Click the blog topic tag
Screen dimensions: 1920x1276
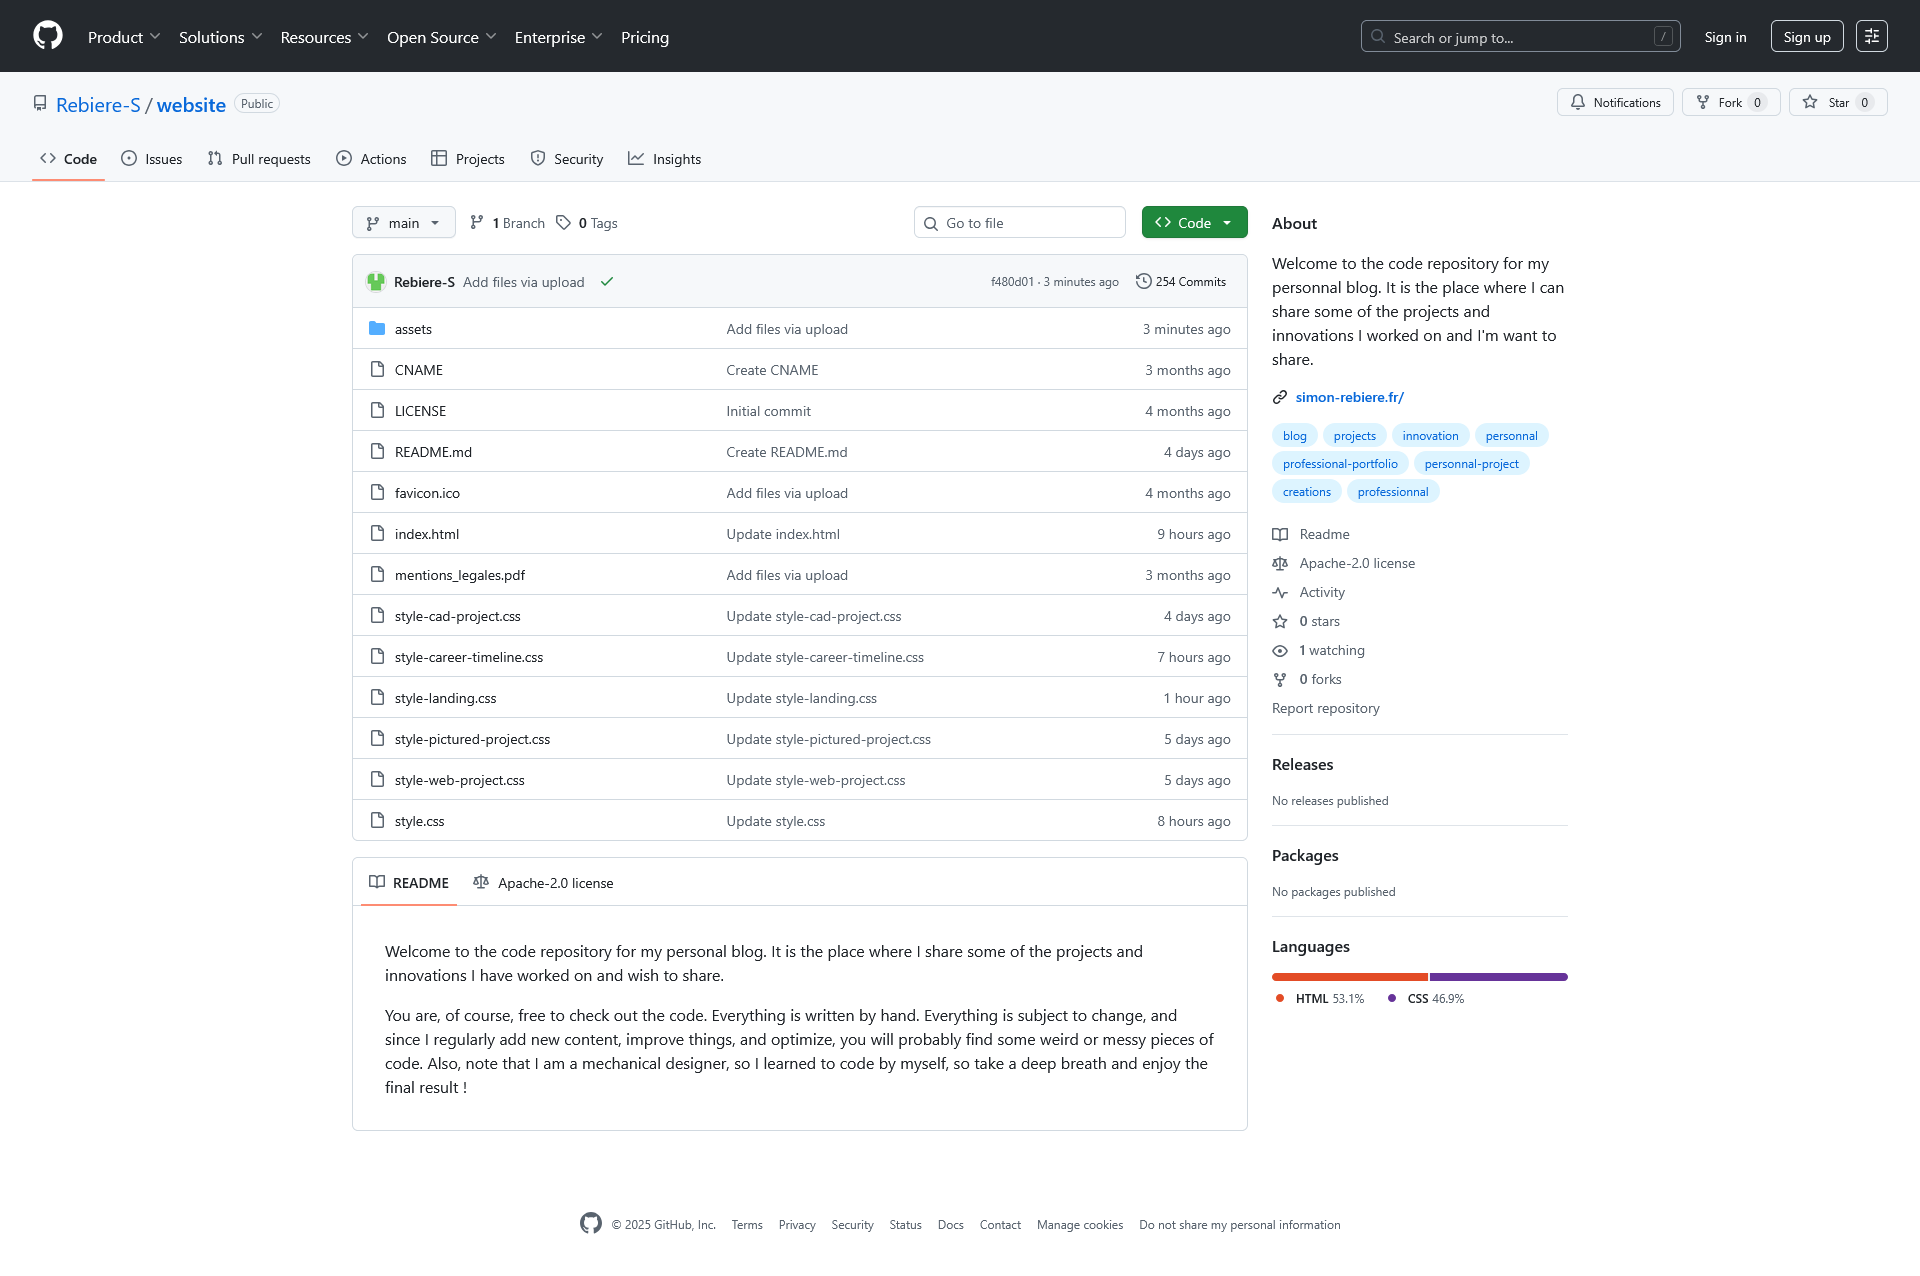click(1294, 435)
